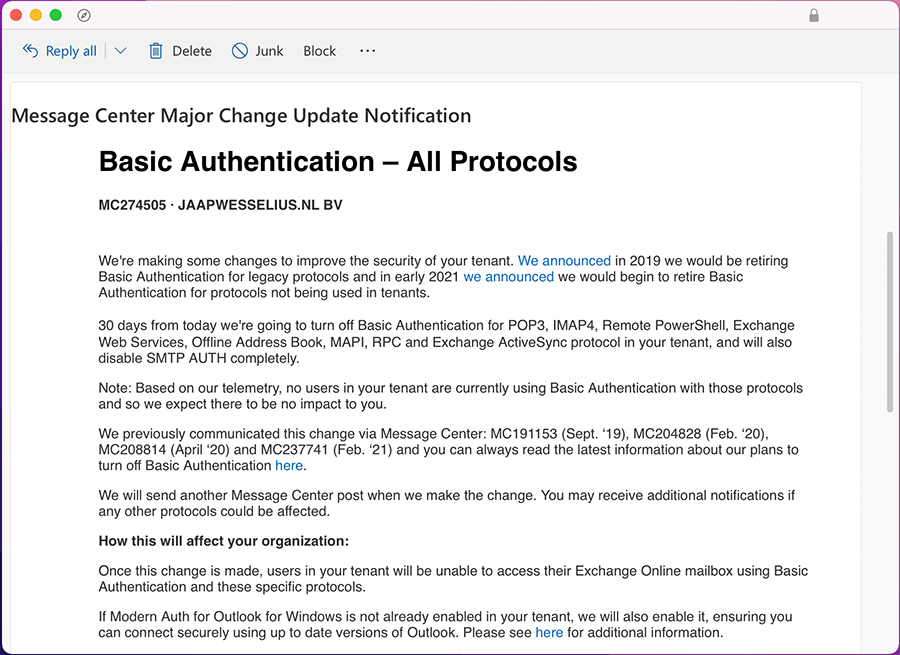
Task: Click 'How this will affect your organization:' heading
Action: [224, 541]
